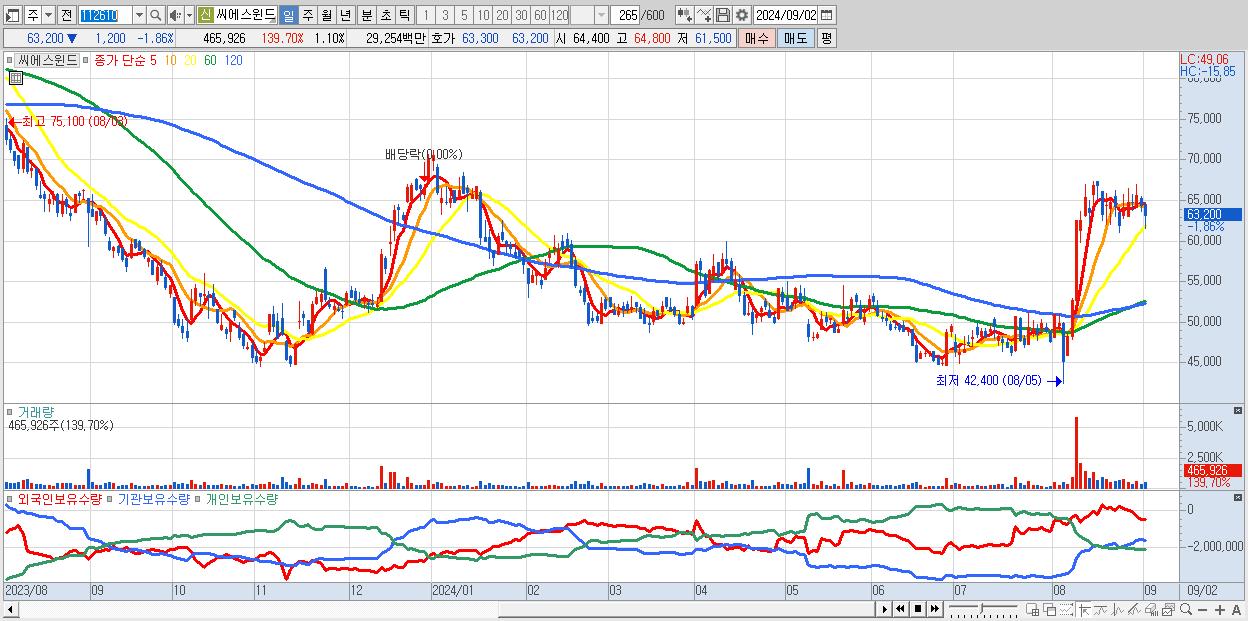Image resolution: width=1248 pixels, height=621 pixels.
Task: Open dropdown arrow beside speaker icon
Action: pos(189,15)
